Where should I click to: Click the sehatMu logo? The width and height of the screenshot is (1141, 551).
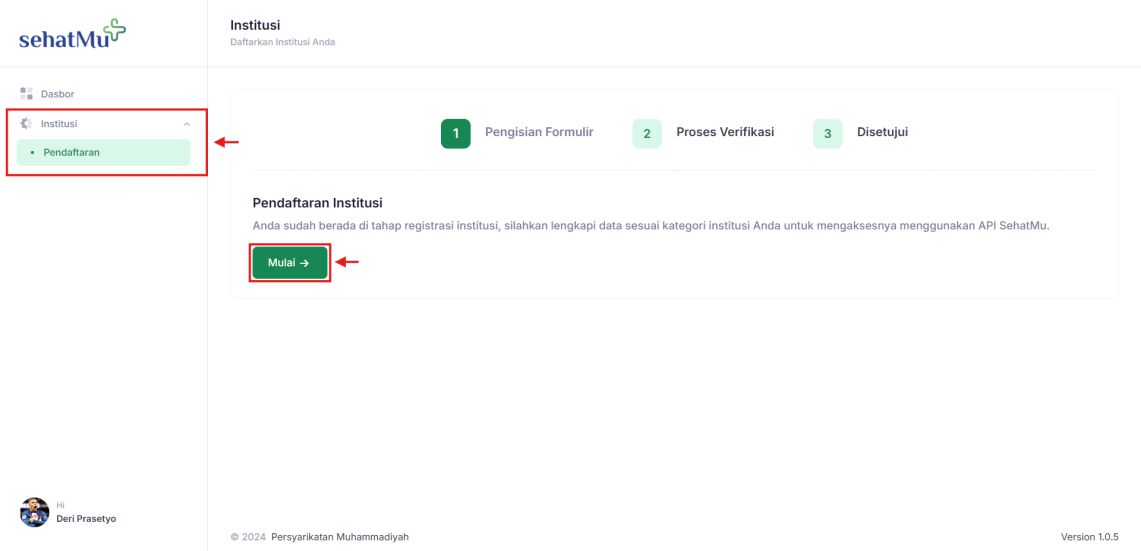pyautogui.click(x=72, y=34)
